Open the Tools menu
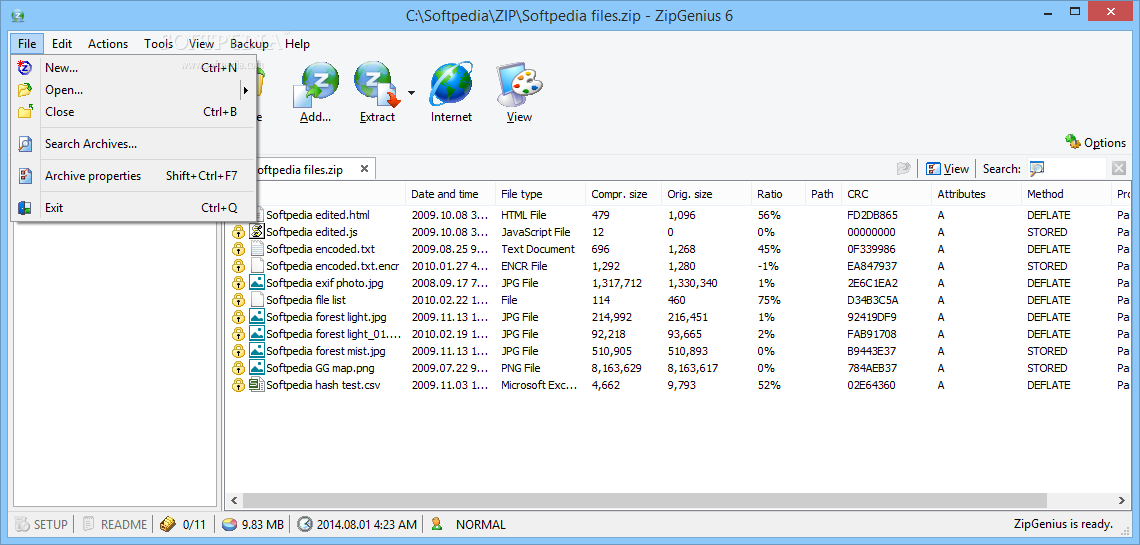The width and height of the screenshot is (1140, 545). [158, 44]
